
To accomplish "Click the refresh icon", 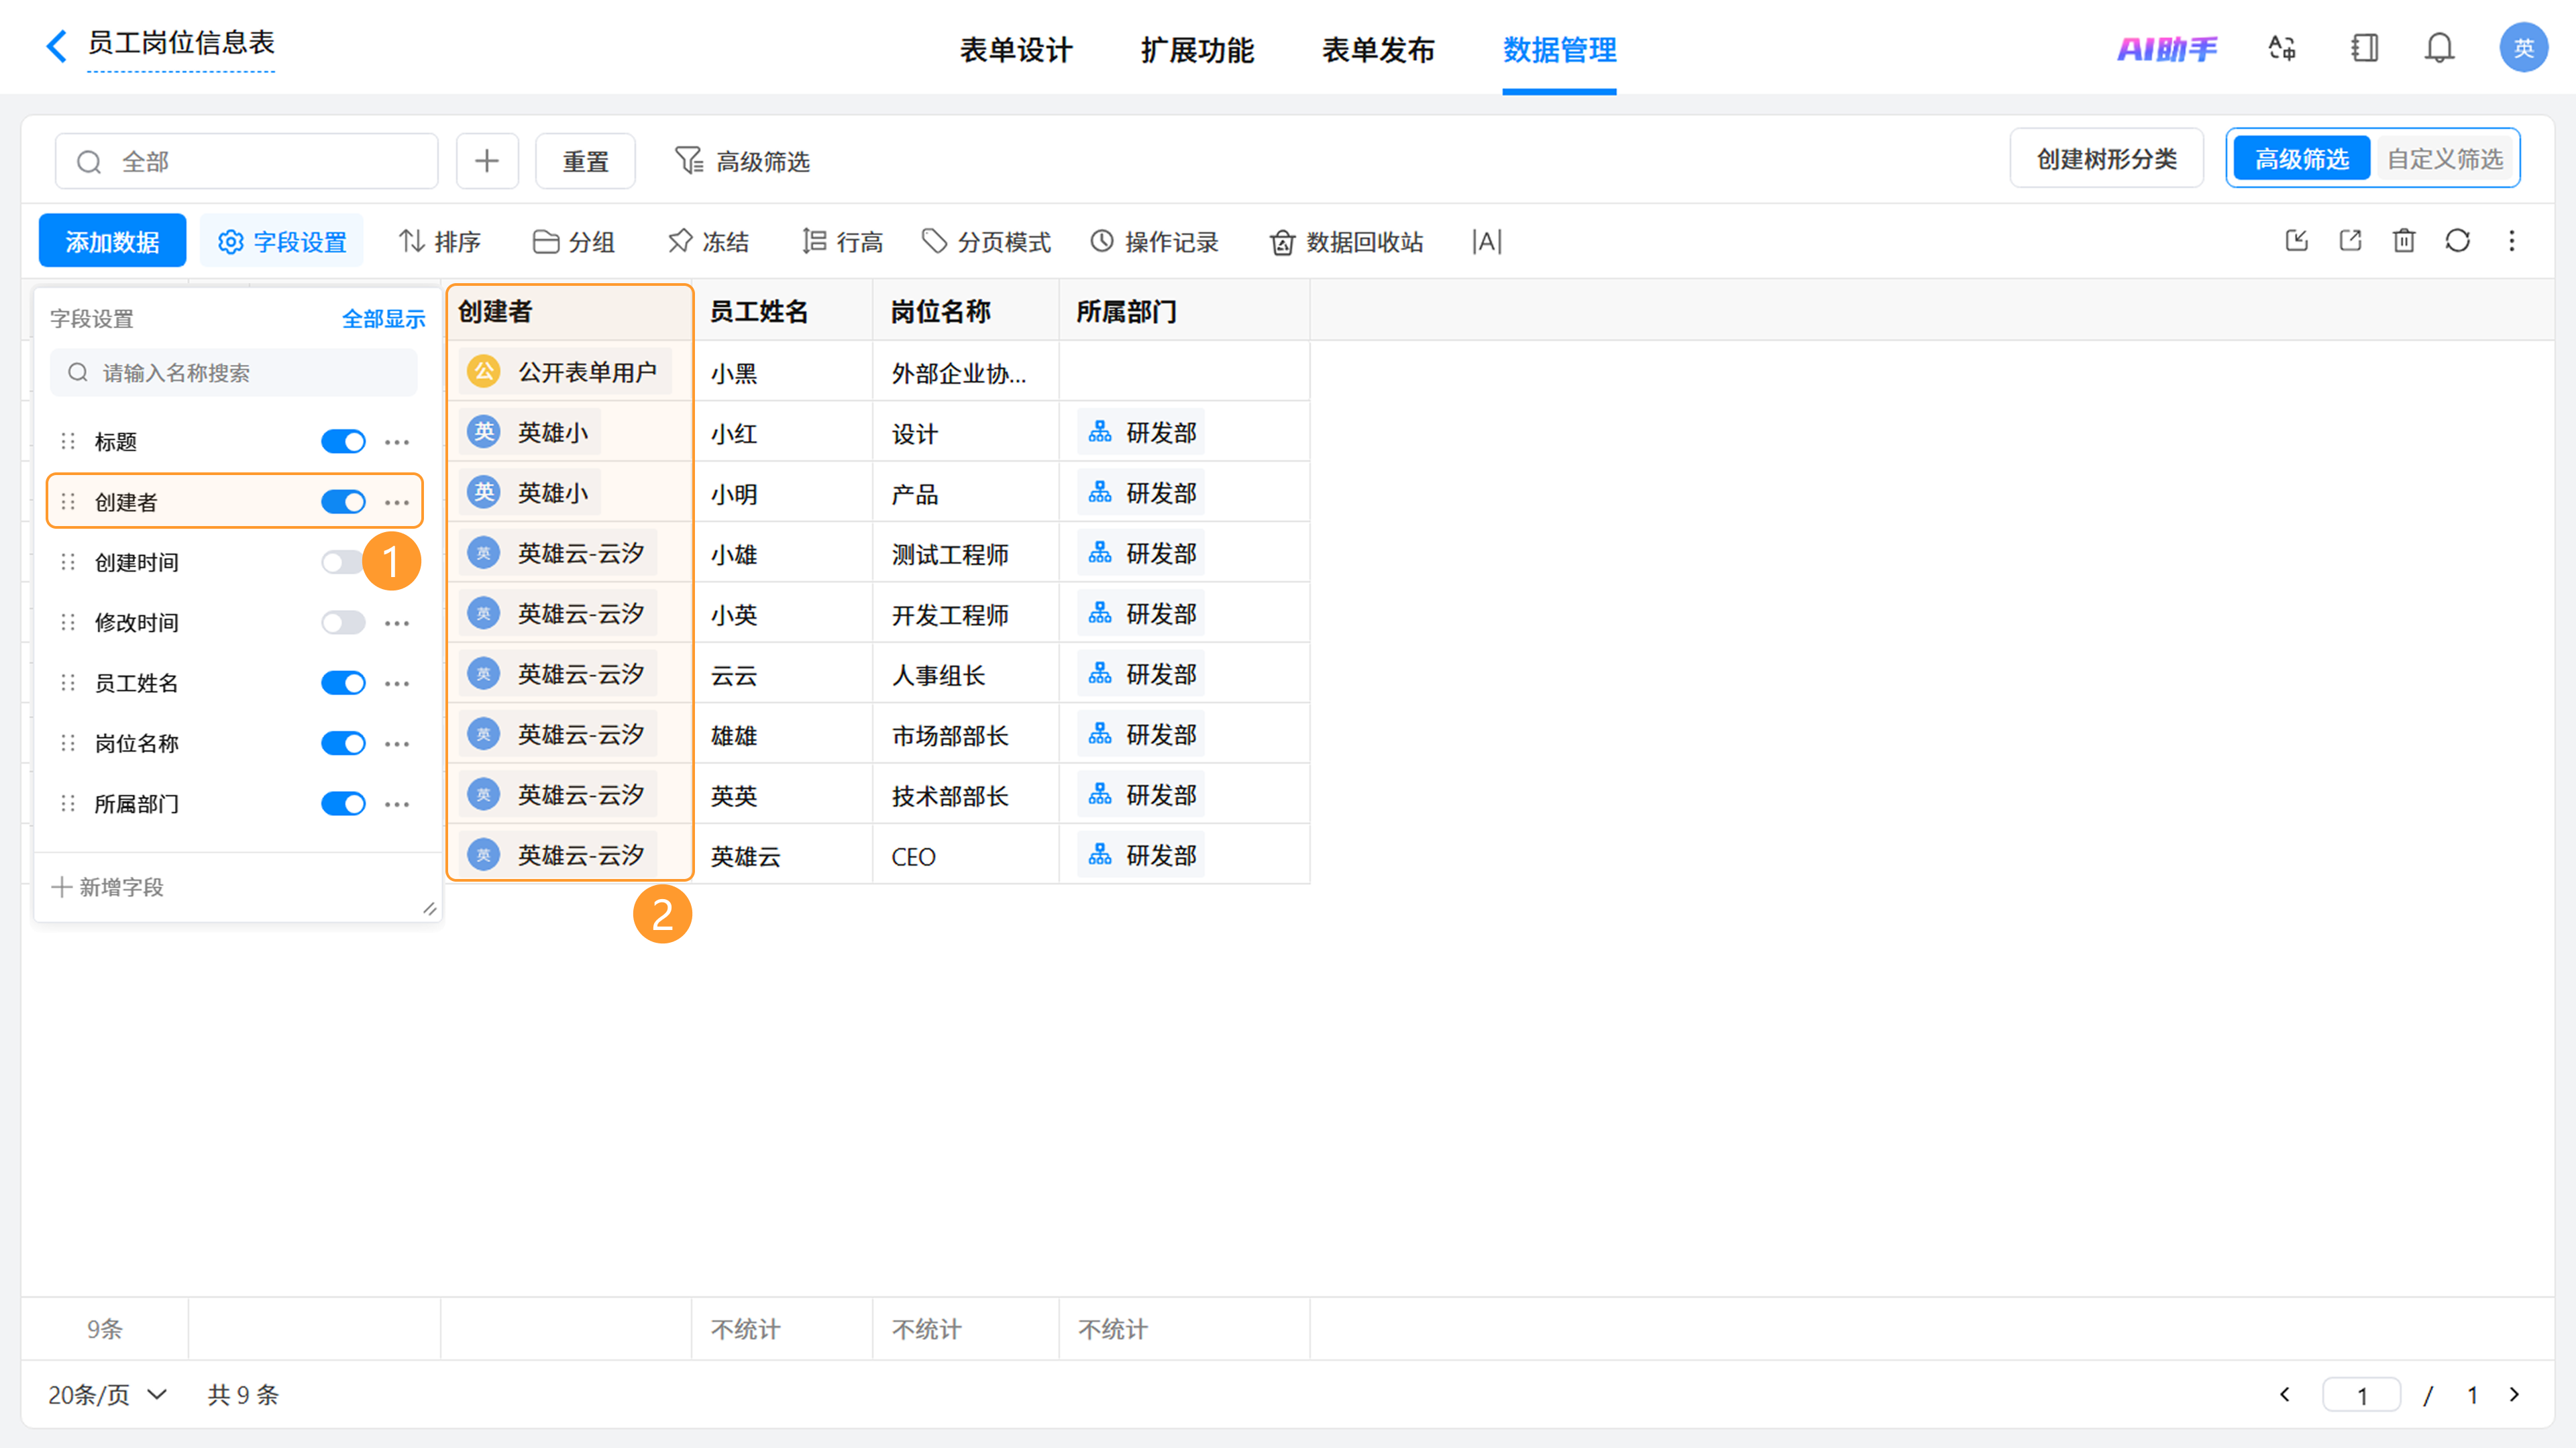I will tap(2458, 241).
